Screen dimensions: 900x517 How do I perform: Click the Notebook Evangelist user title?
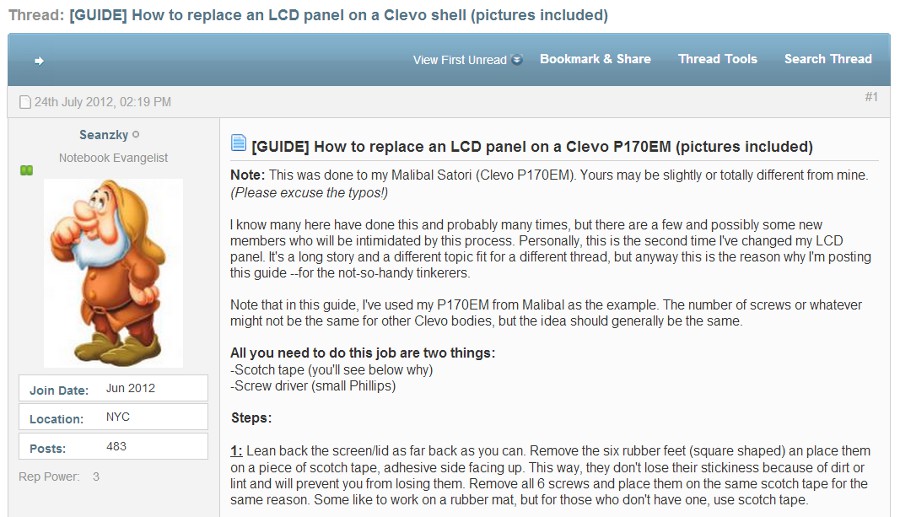(x=114, y=158)
